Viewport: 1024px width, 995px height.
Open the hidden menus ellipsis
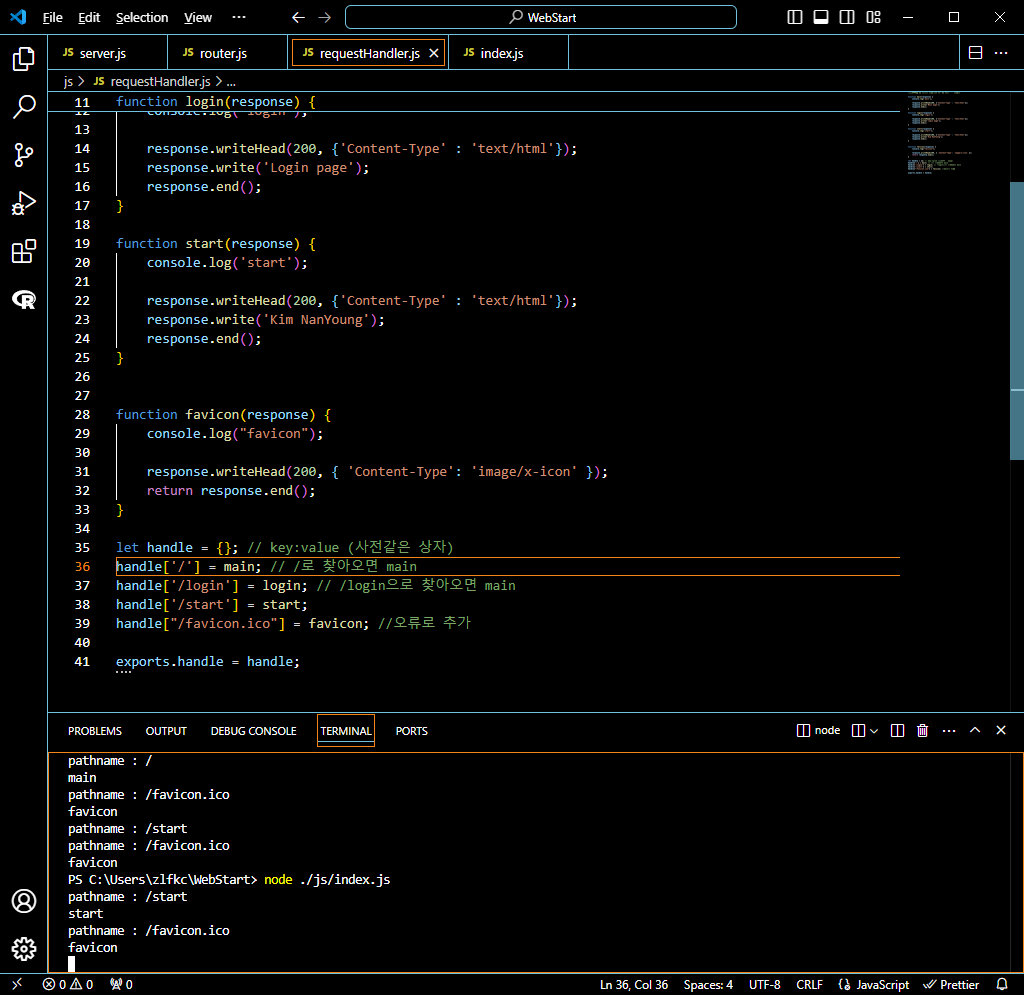coord(239,17)
